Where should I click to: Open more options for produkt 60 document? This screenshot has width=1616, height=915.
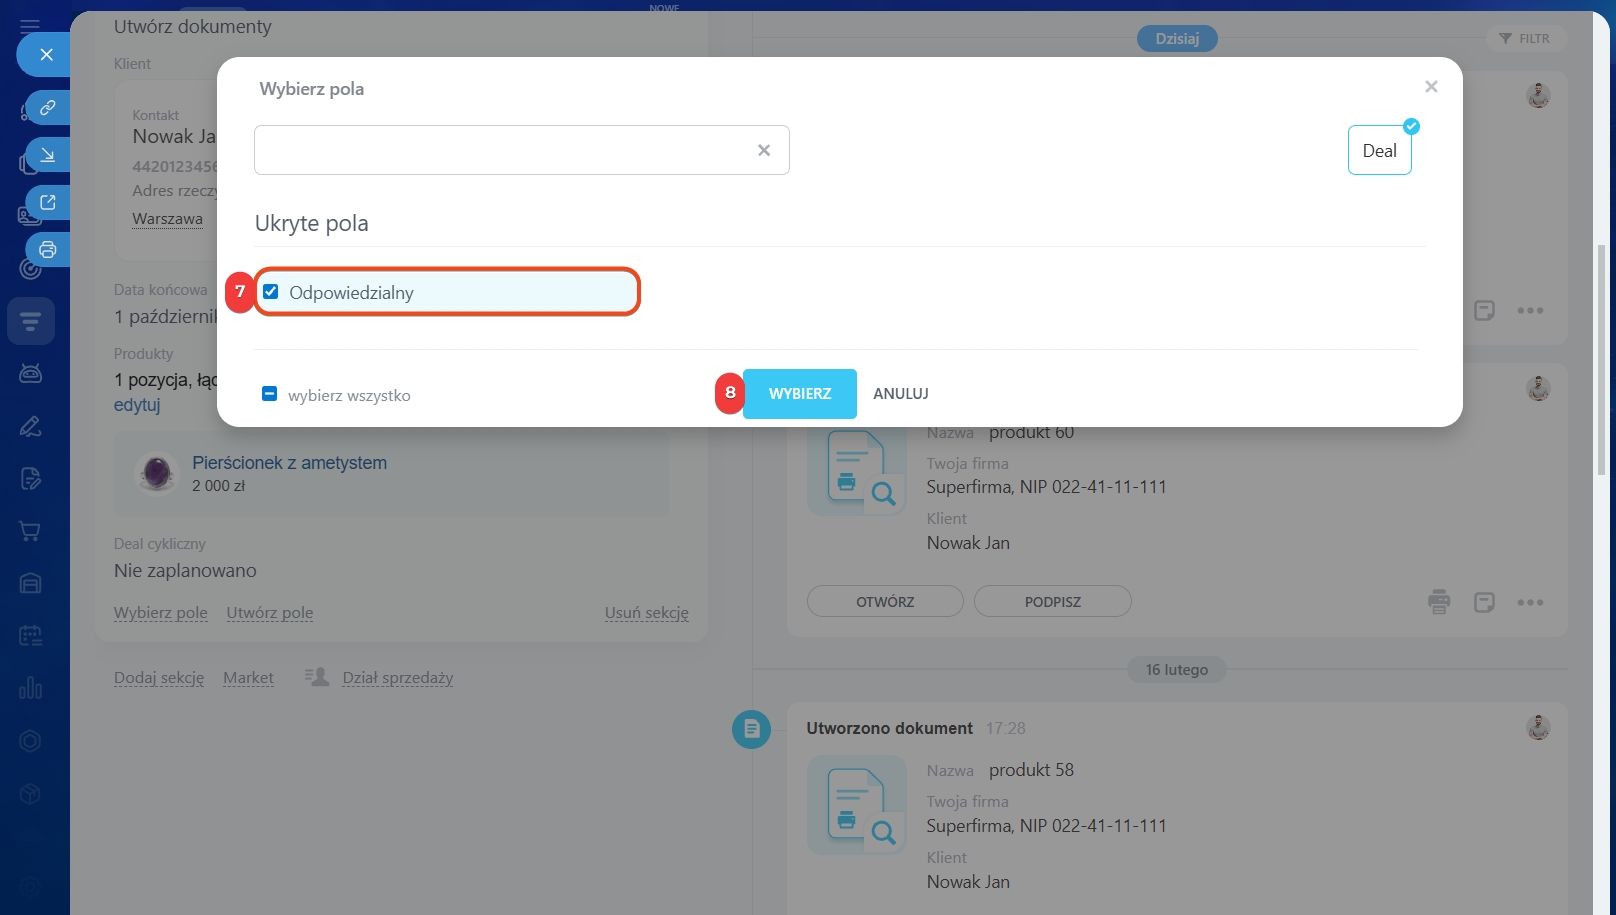pos(1530,602)
